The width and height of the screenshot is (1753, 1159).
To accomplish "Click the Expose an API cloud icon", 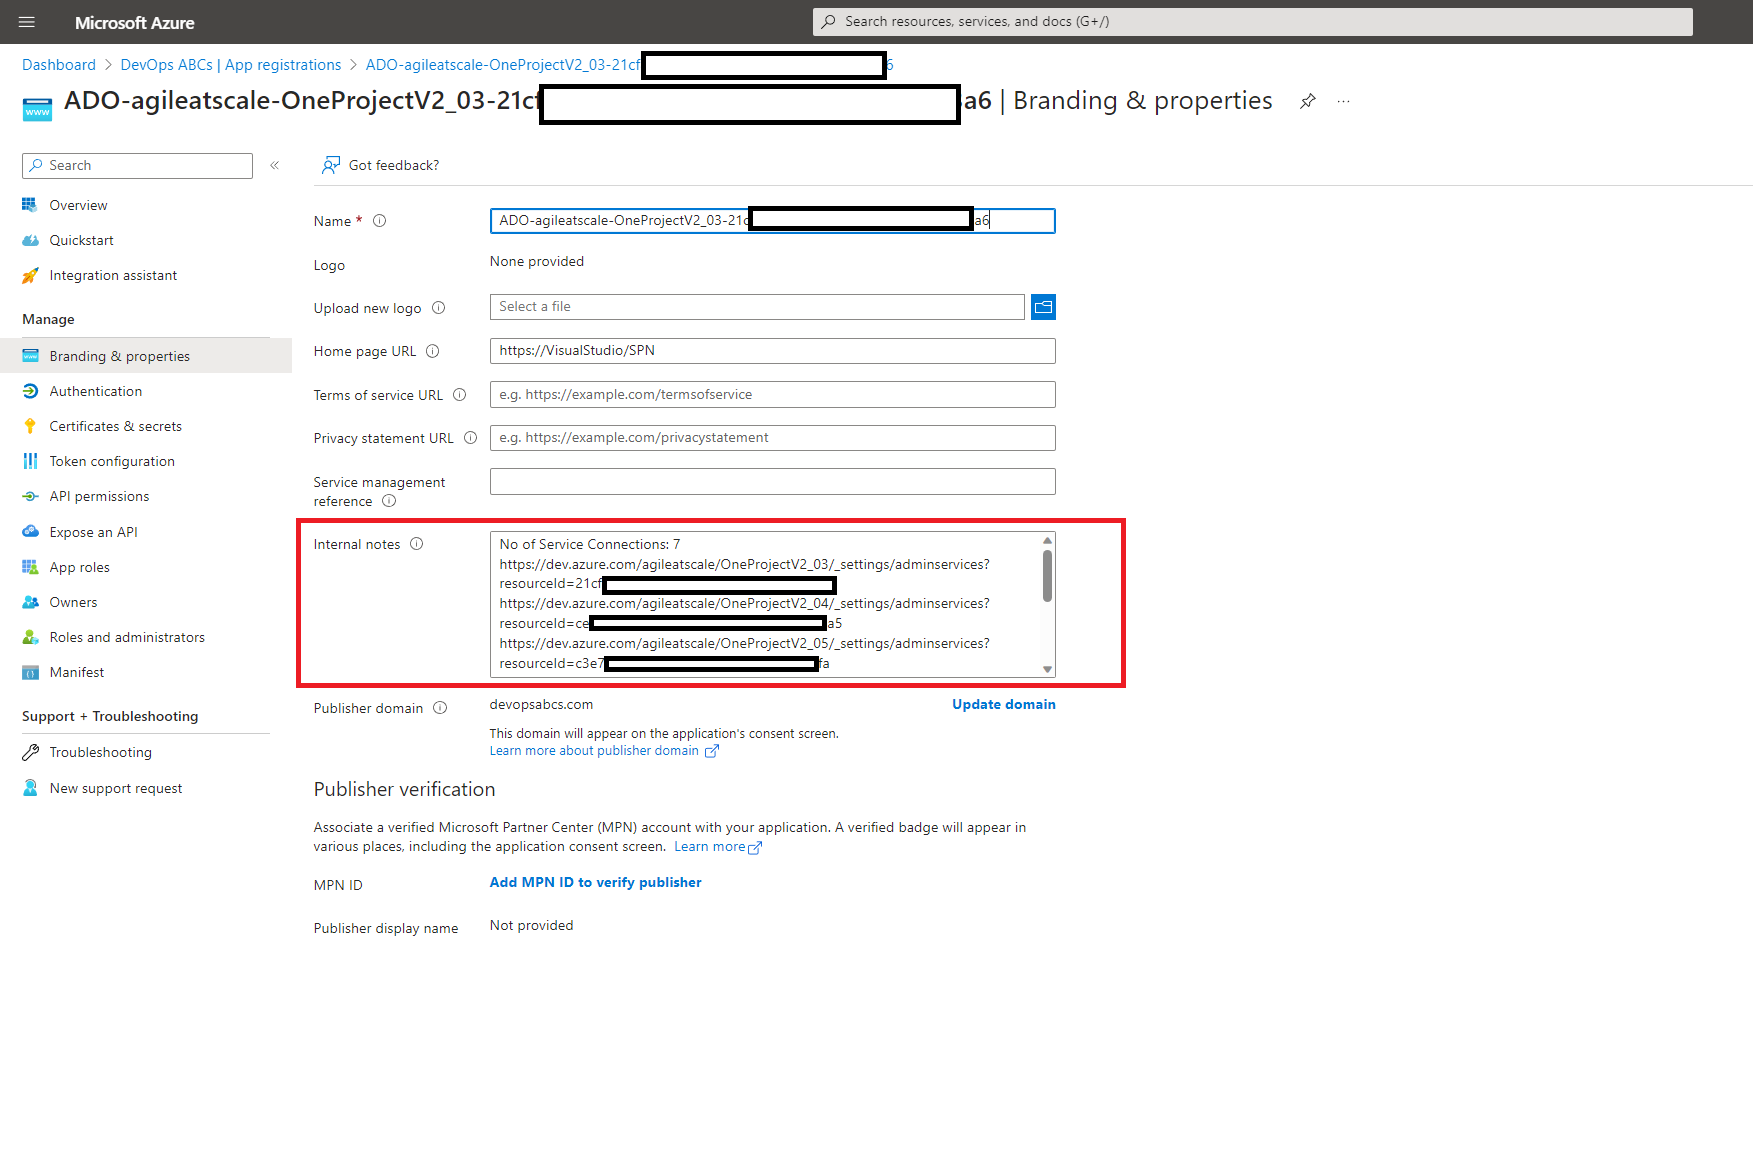I will pos(30,532).
